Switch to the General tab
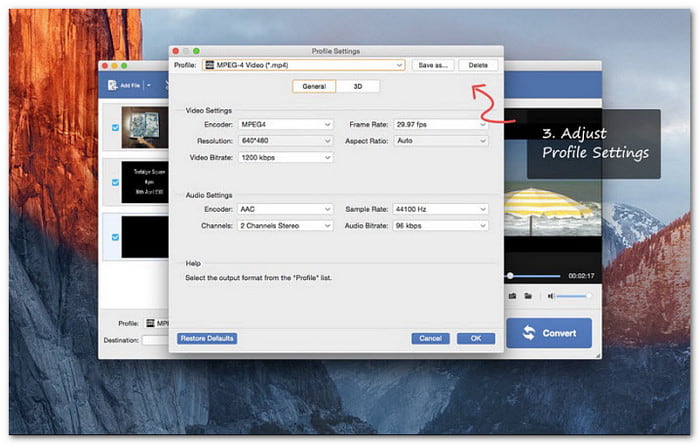Image resolution: width=700 pixels, height=445 pixels. pyautogui.click(x=314, y=87)
